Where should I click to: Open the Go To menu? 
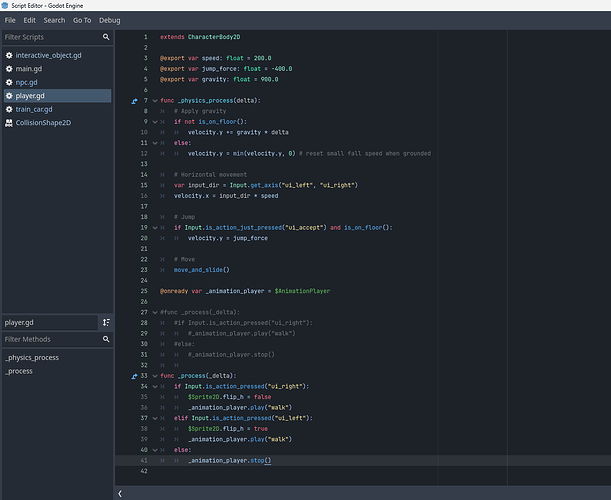click(x=81, y=20)
